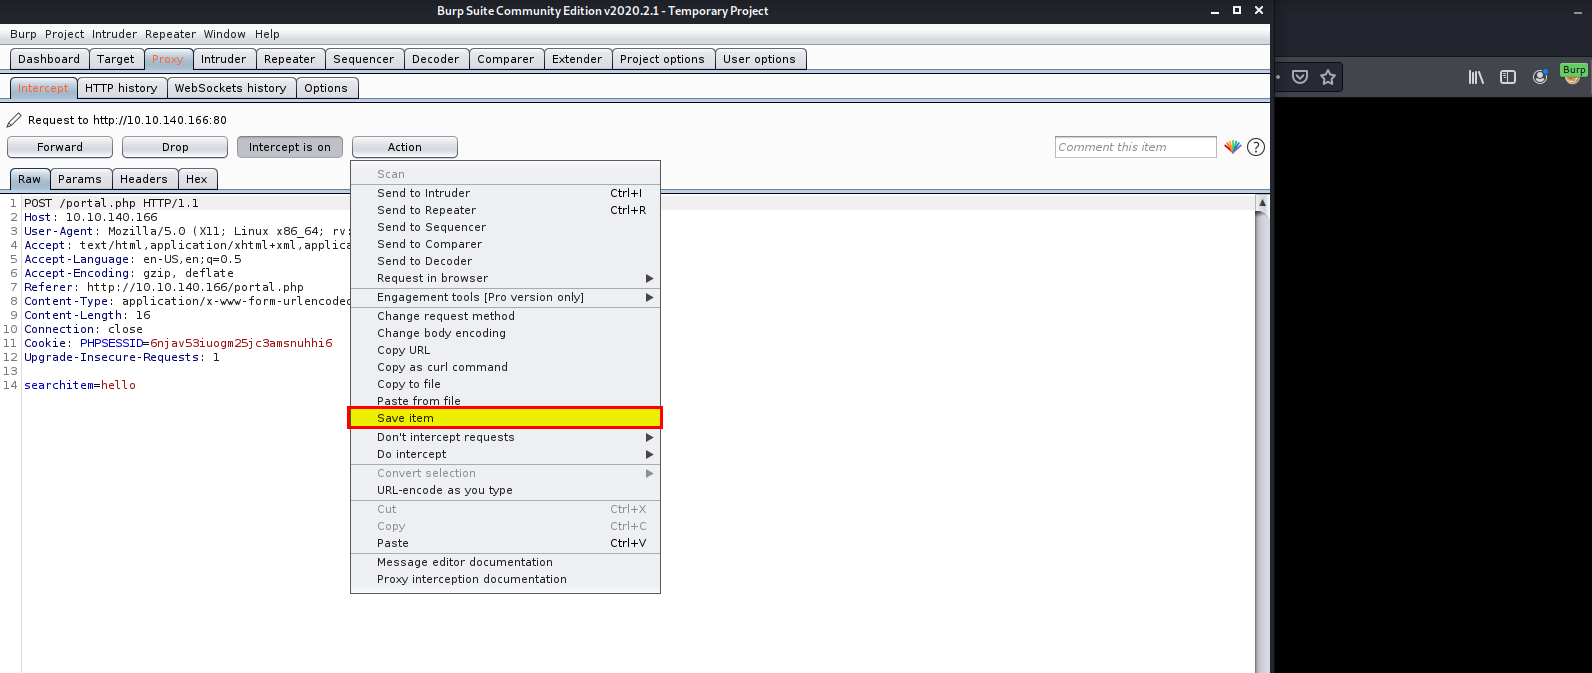Open the Firefox library icon

1475,77
